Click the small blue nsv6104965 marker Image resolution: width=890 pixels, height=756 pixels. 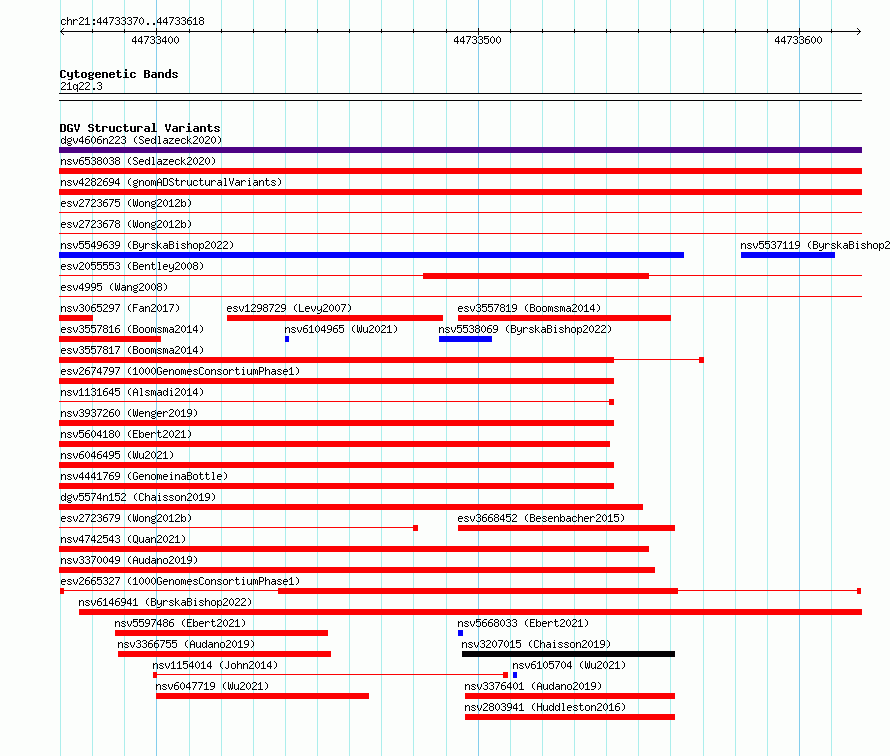(287, 339)
